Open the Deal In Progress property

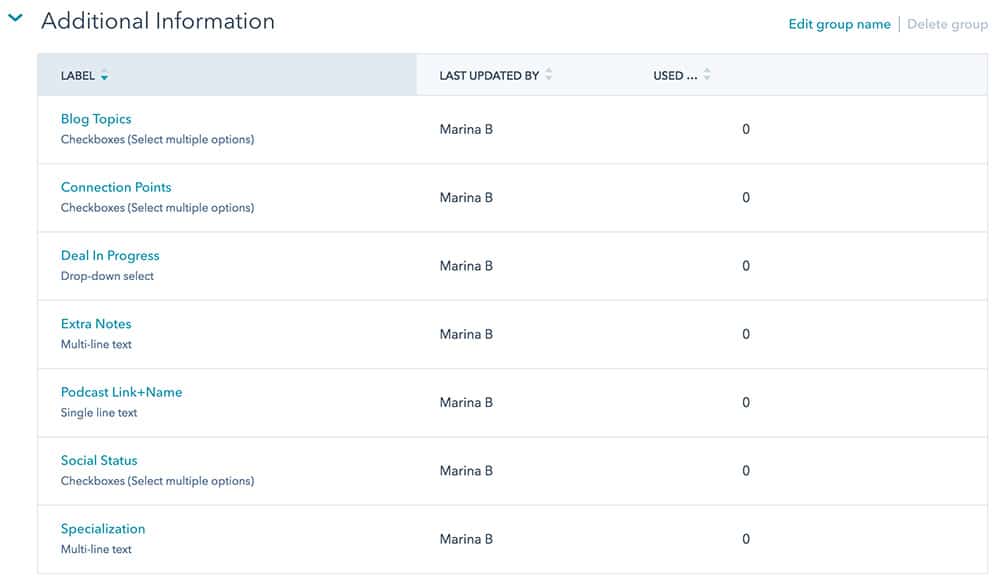tap(110, 255)
